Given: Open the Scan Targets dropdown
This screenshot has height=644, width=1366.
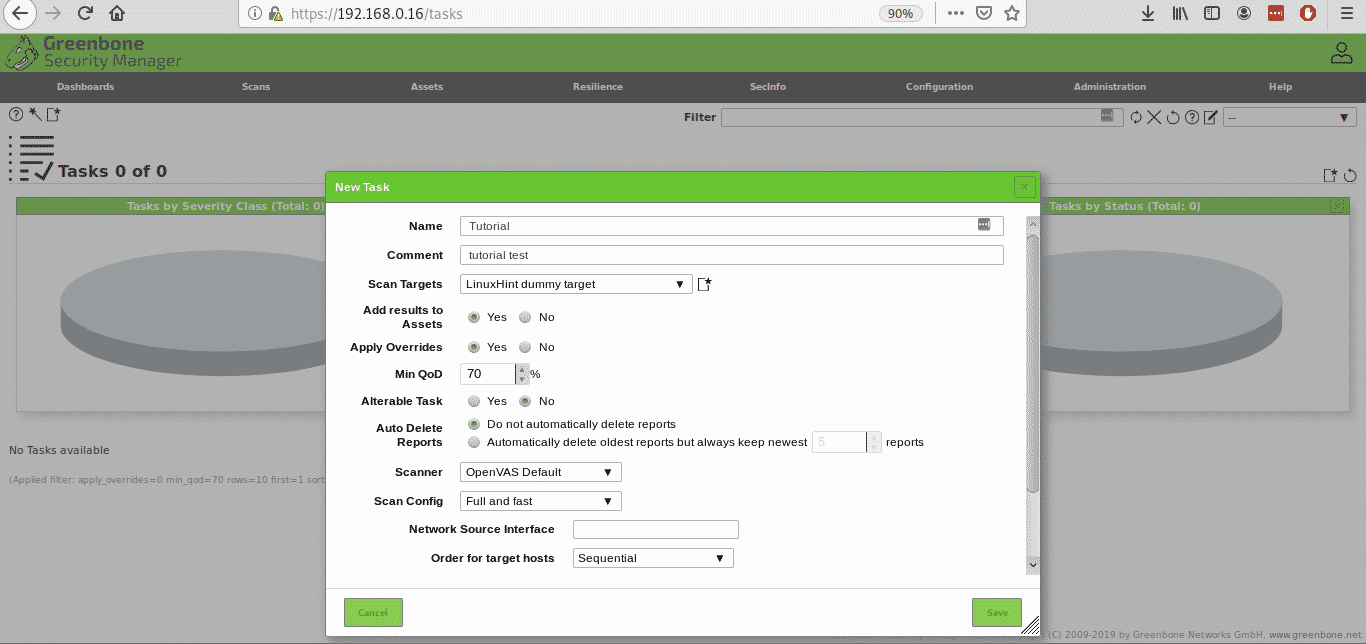Looking at the screenshot, I should coord(575,284).
